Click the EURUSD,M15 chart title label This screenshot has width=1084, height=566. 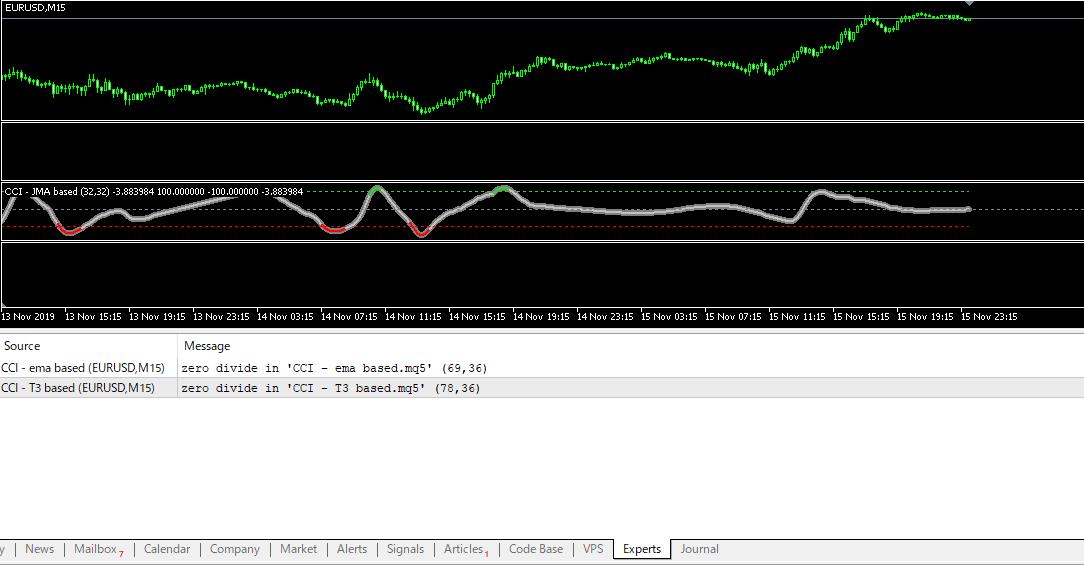[35, 8]
